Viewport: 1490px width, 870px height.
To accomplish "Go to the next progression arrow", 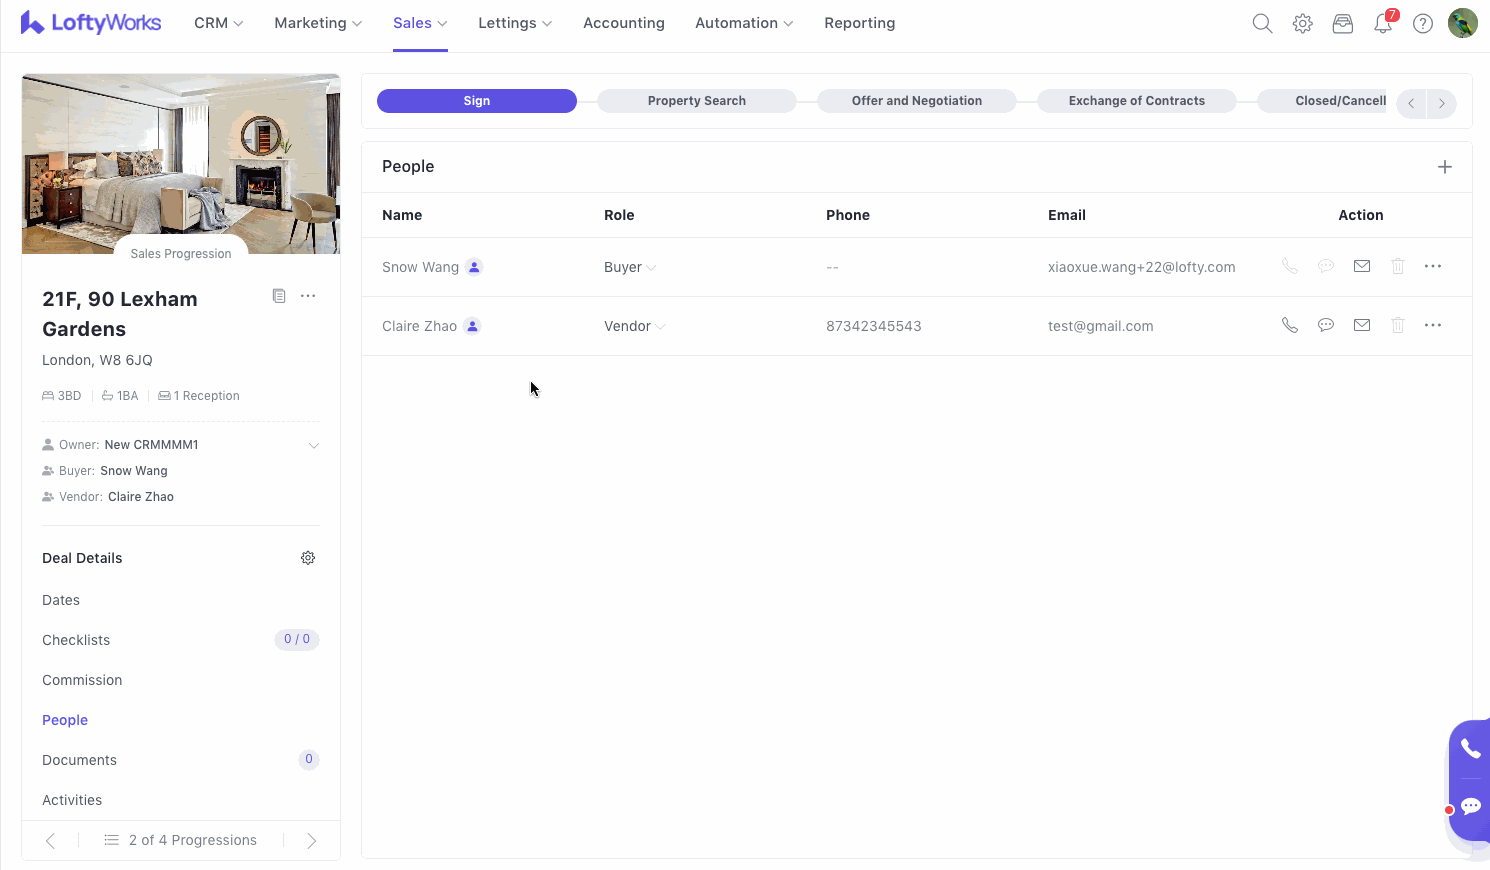I will coord(311,841).
